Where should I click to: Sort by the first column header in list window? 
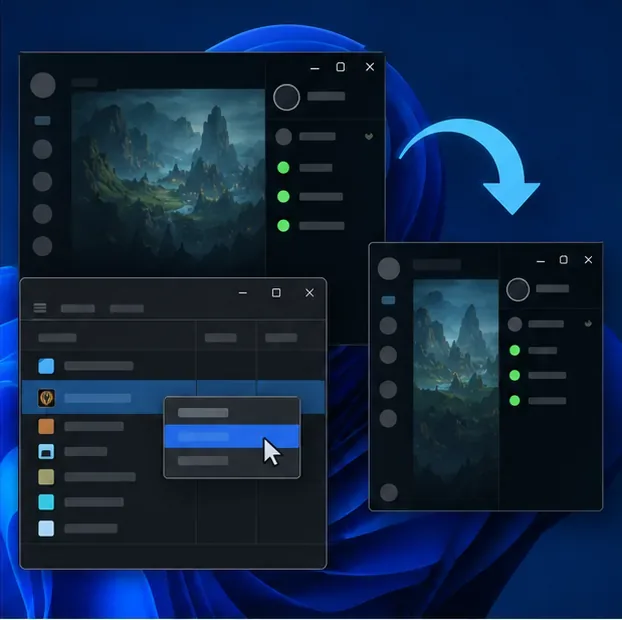58,338
